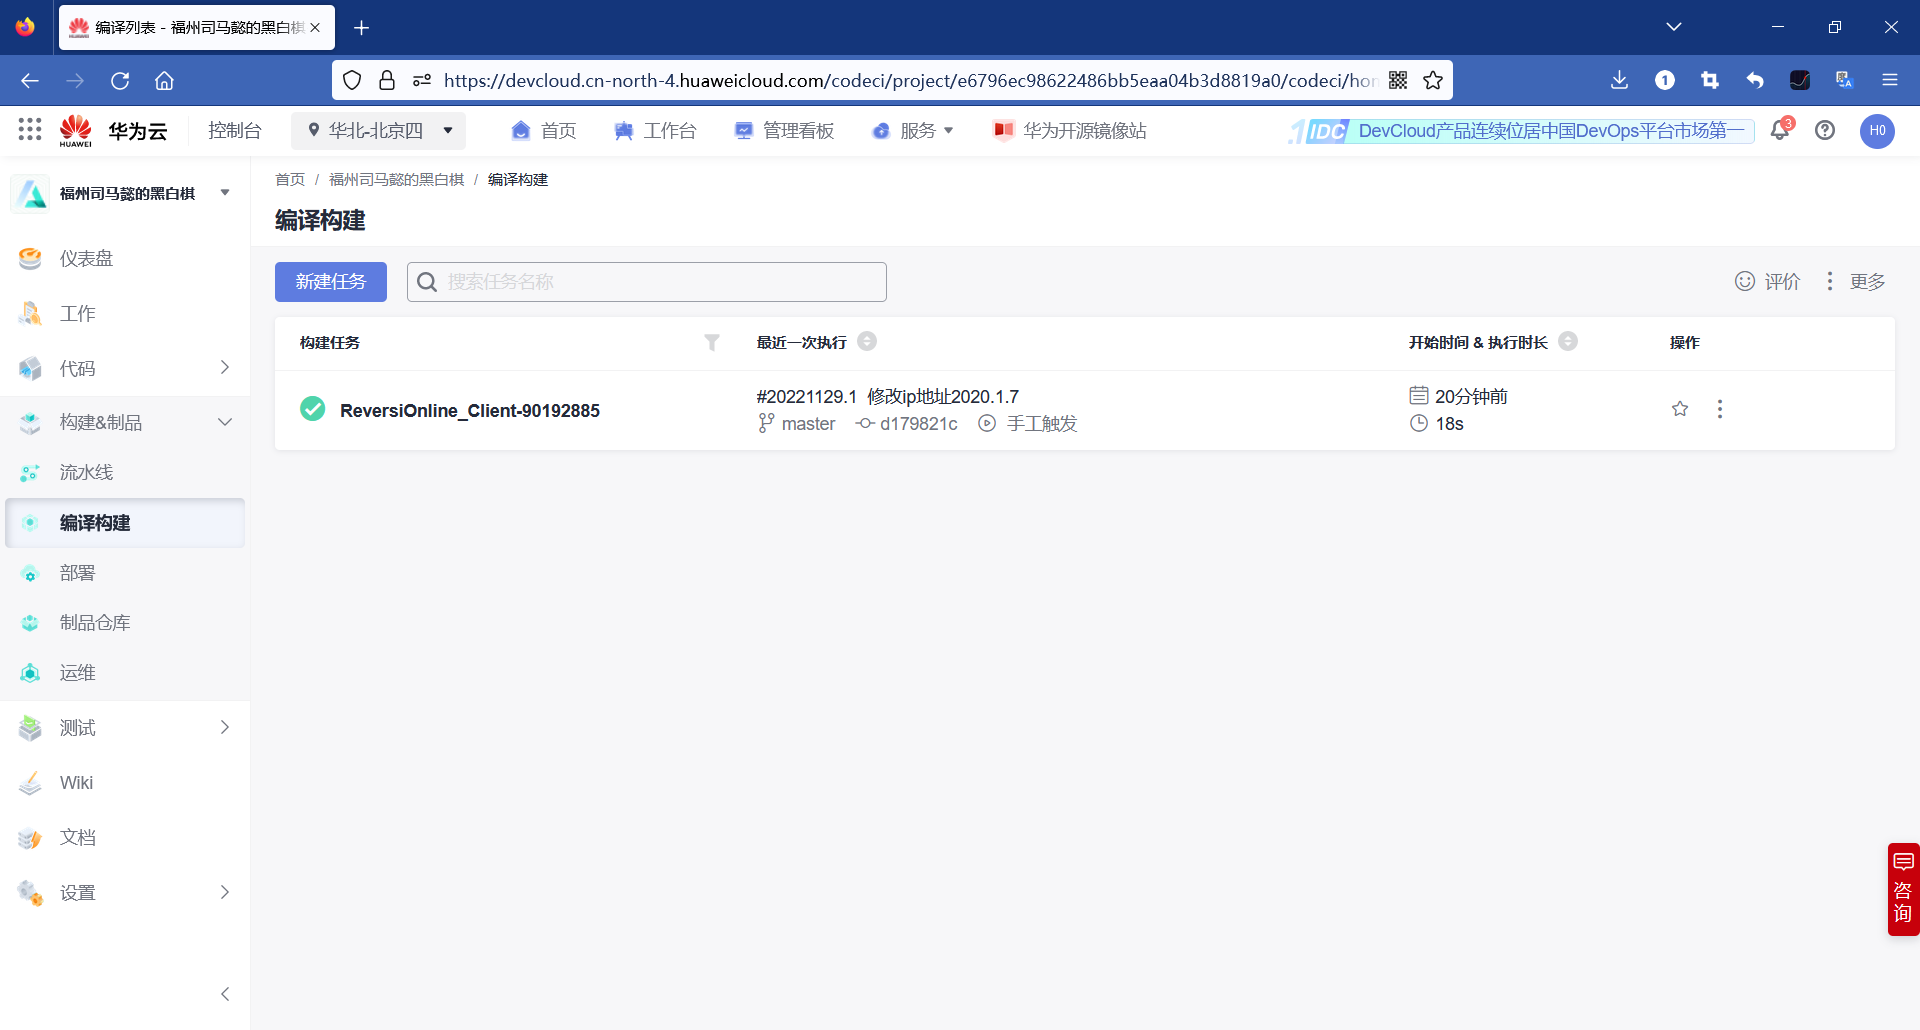Open the 更多 more options menu

click(x=1857, y=282)
